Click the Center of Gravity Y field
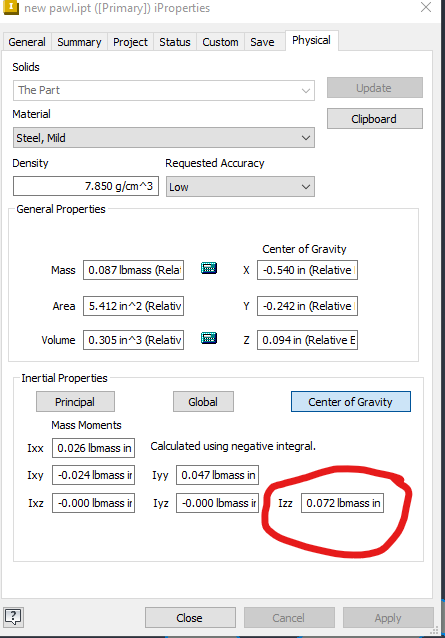The width and height of the screenshot is (445, 638). [307, 306]
